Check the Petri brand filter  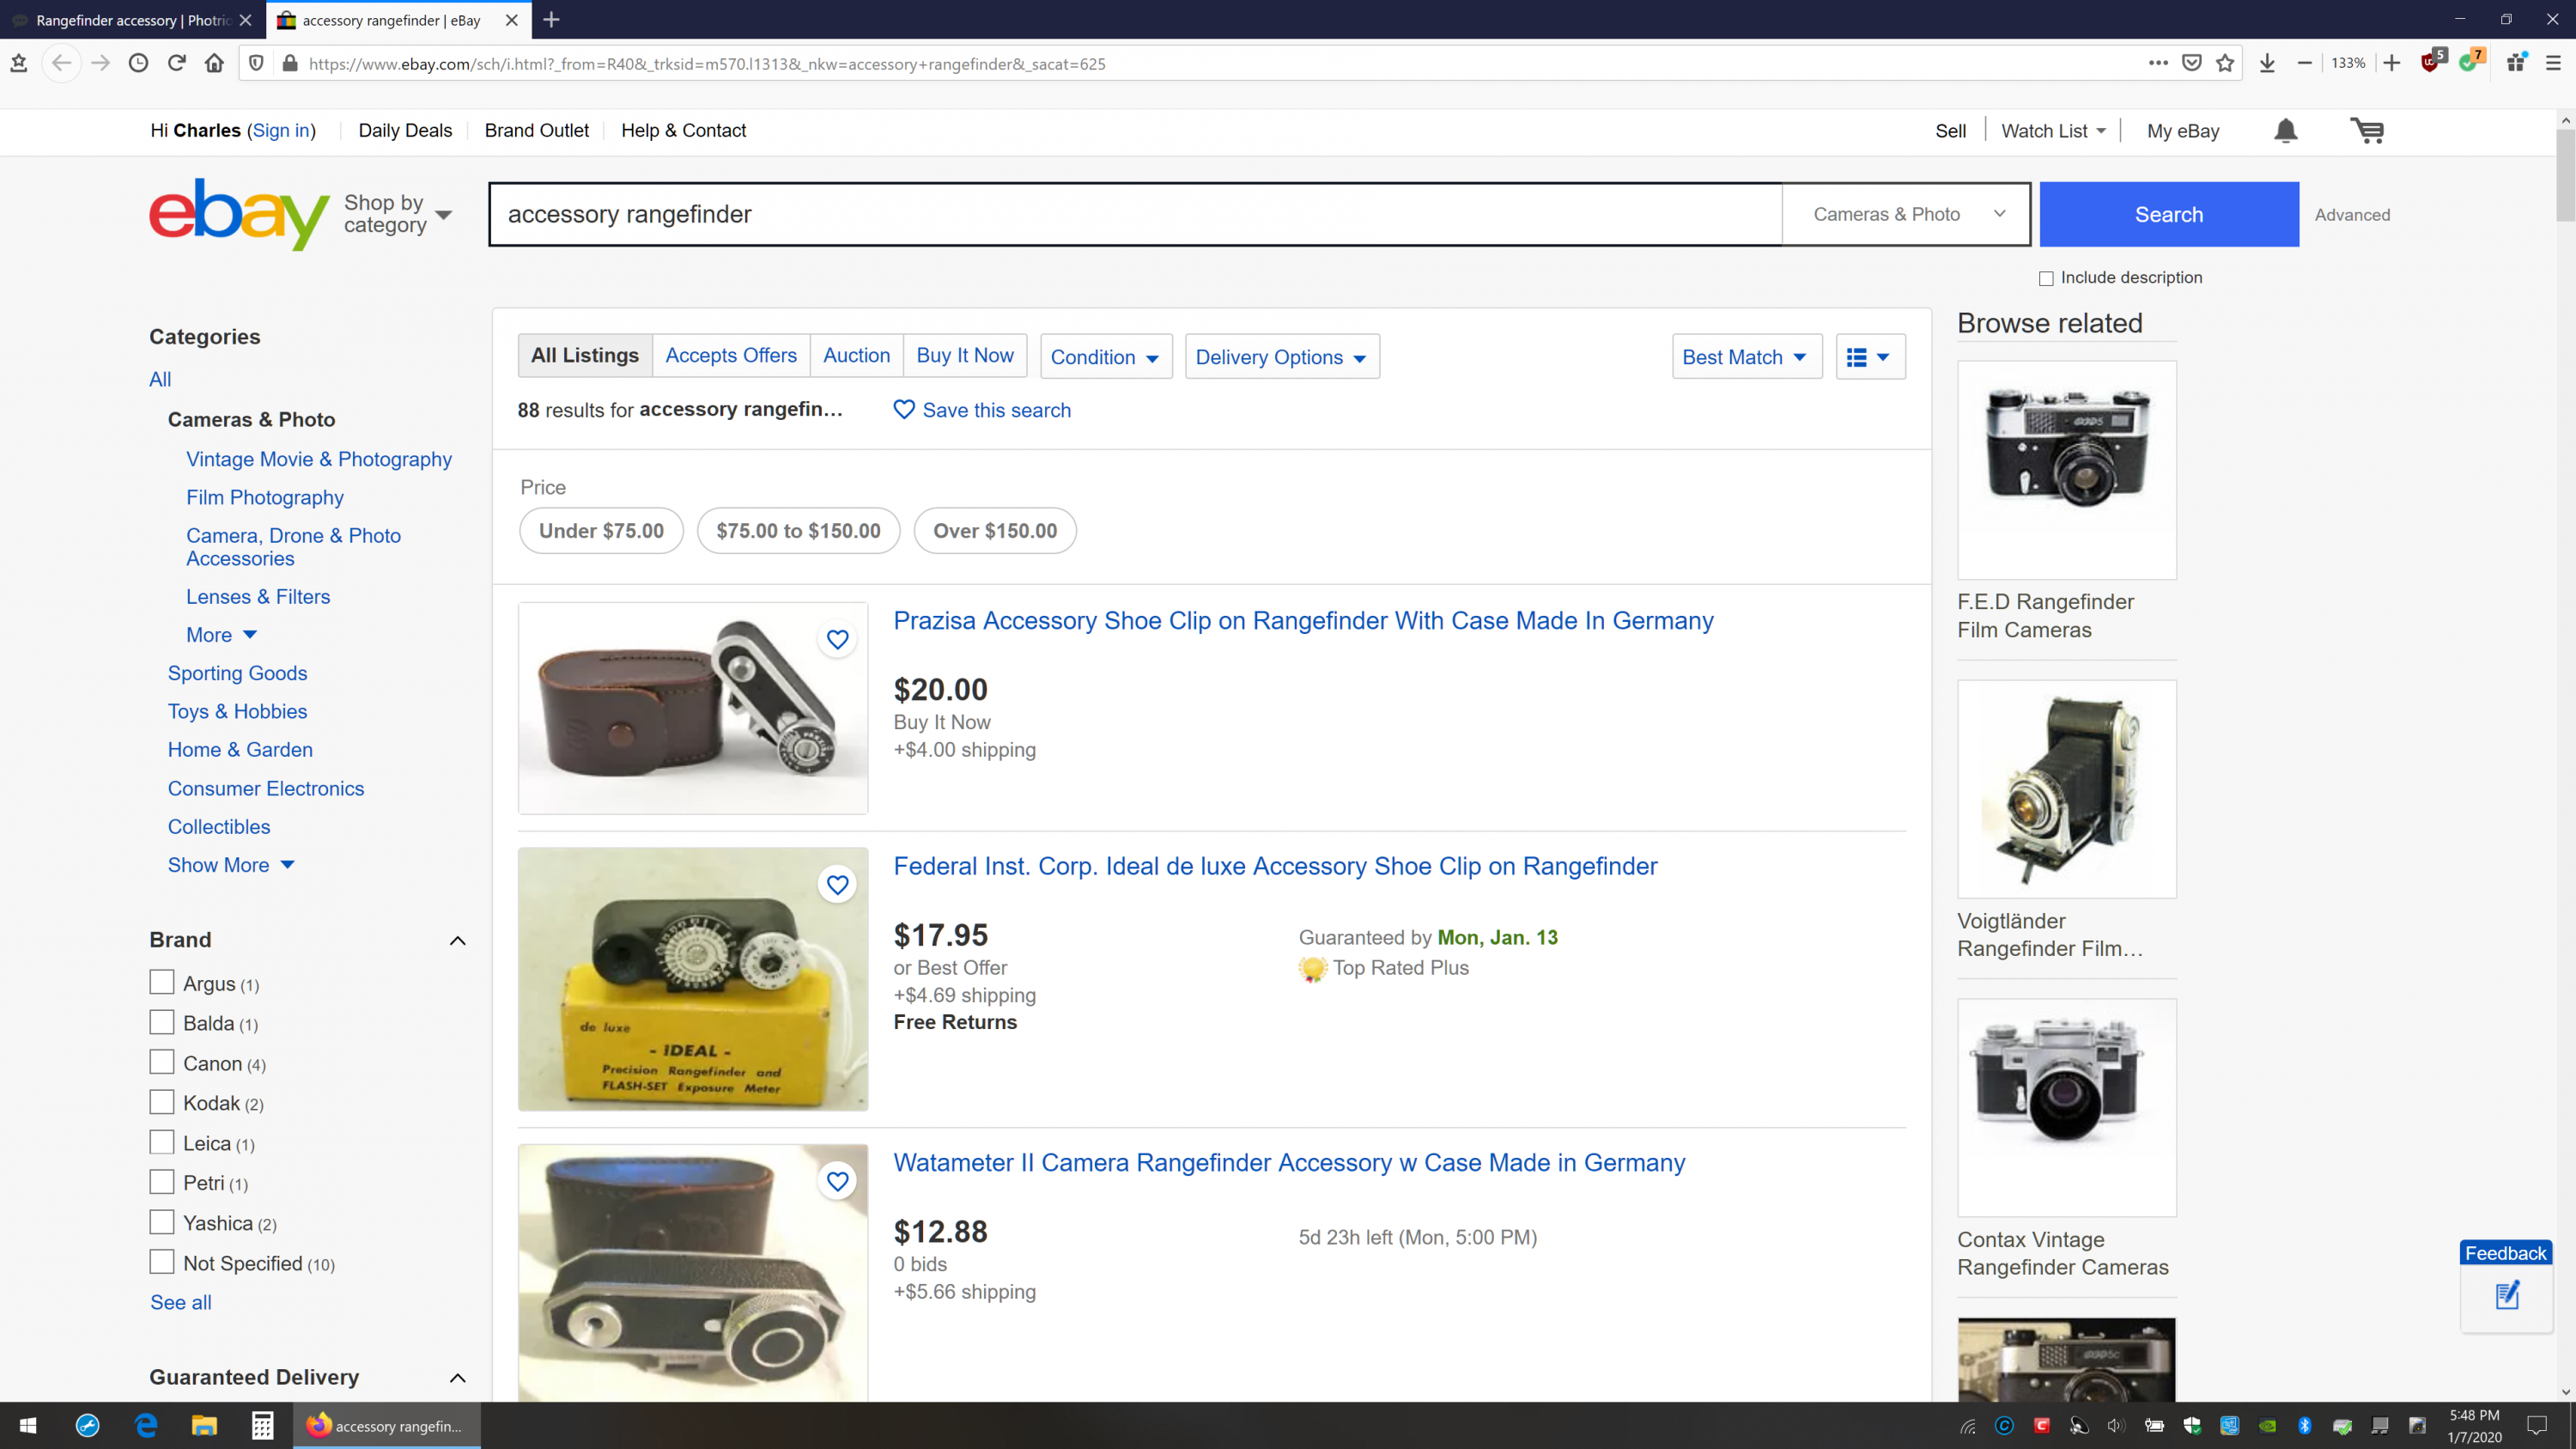pyautogui.click(x=161, y=1183)
